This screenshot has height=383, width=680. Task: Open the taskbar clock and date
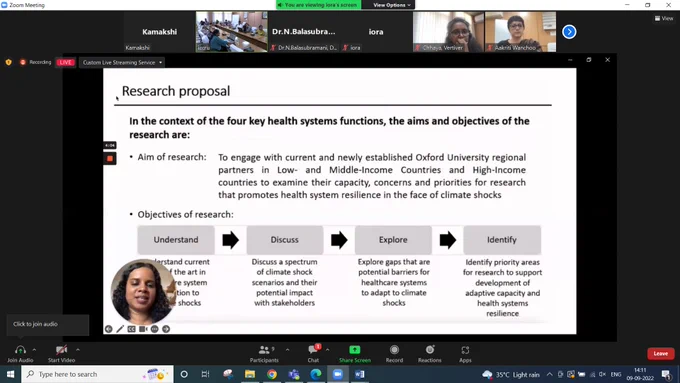[x=640, y=374]
